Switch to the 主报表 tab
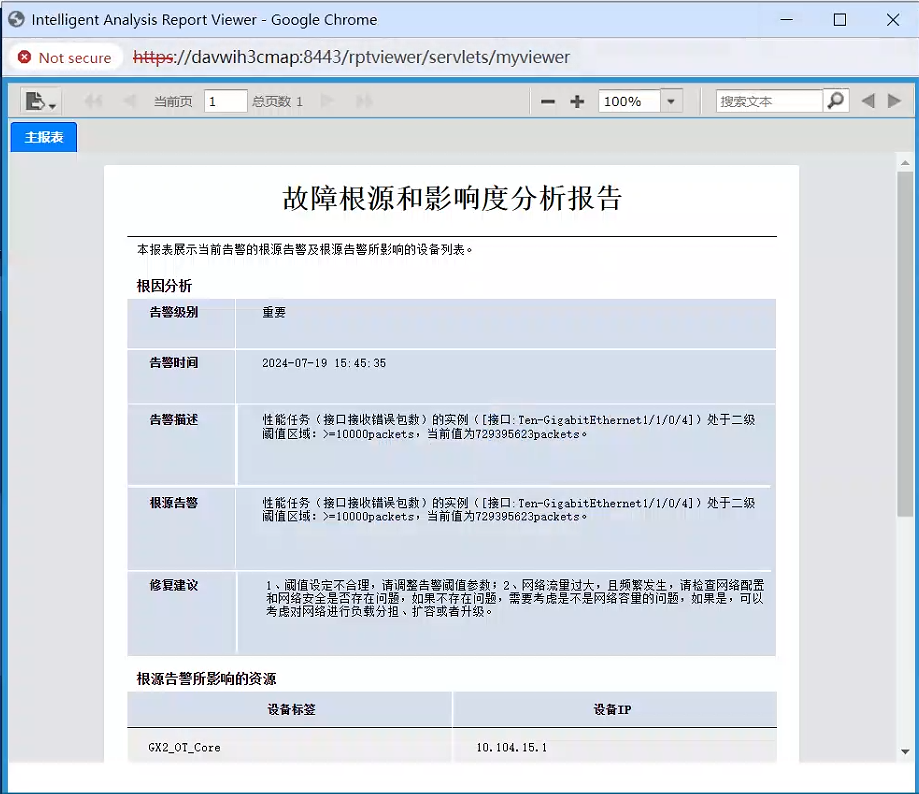 point(44,137)
